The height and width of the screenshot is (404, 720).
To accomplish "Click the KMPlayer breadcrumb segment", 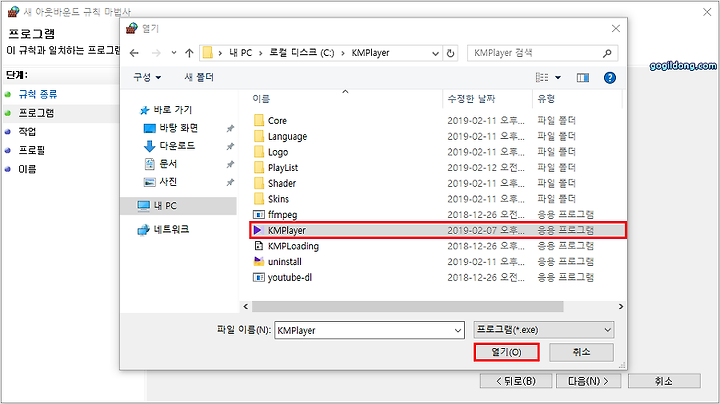I will 370,53.
